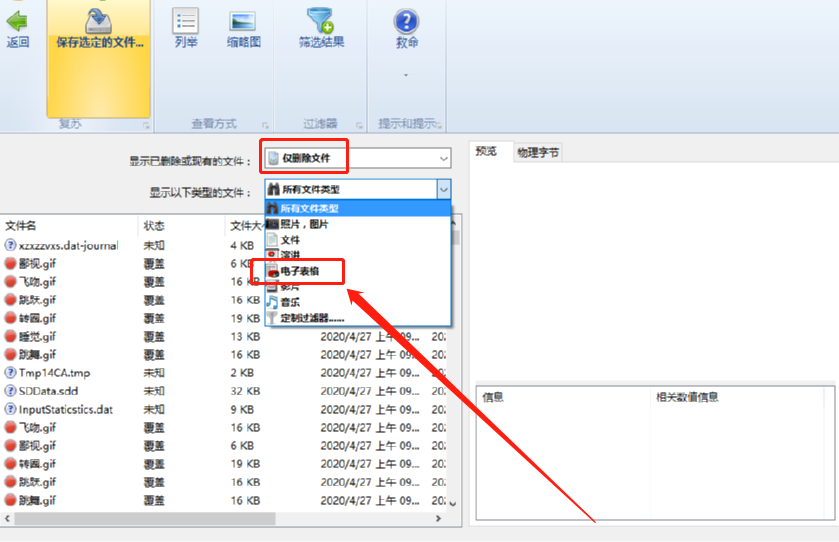839x542 pixels.
Task: Click the 信息 column header
Action: click(x=563, y=397)
